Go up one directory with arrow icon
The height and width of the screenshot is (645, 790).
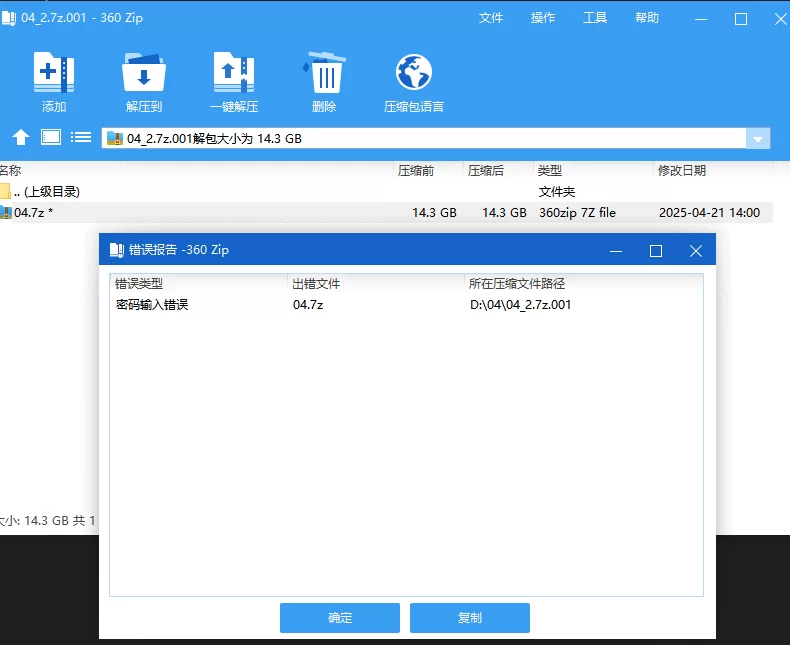pyautogui.click(x=21, y=137)
